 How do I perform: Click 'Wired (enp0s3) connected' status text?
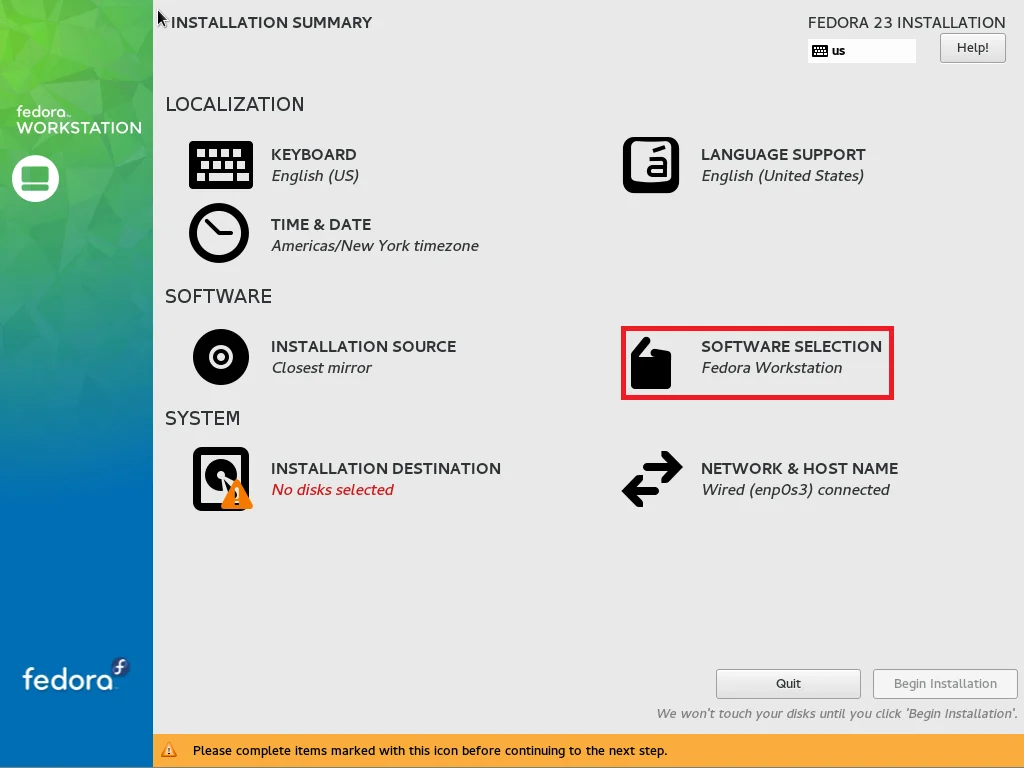point(795,490)
